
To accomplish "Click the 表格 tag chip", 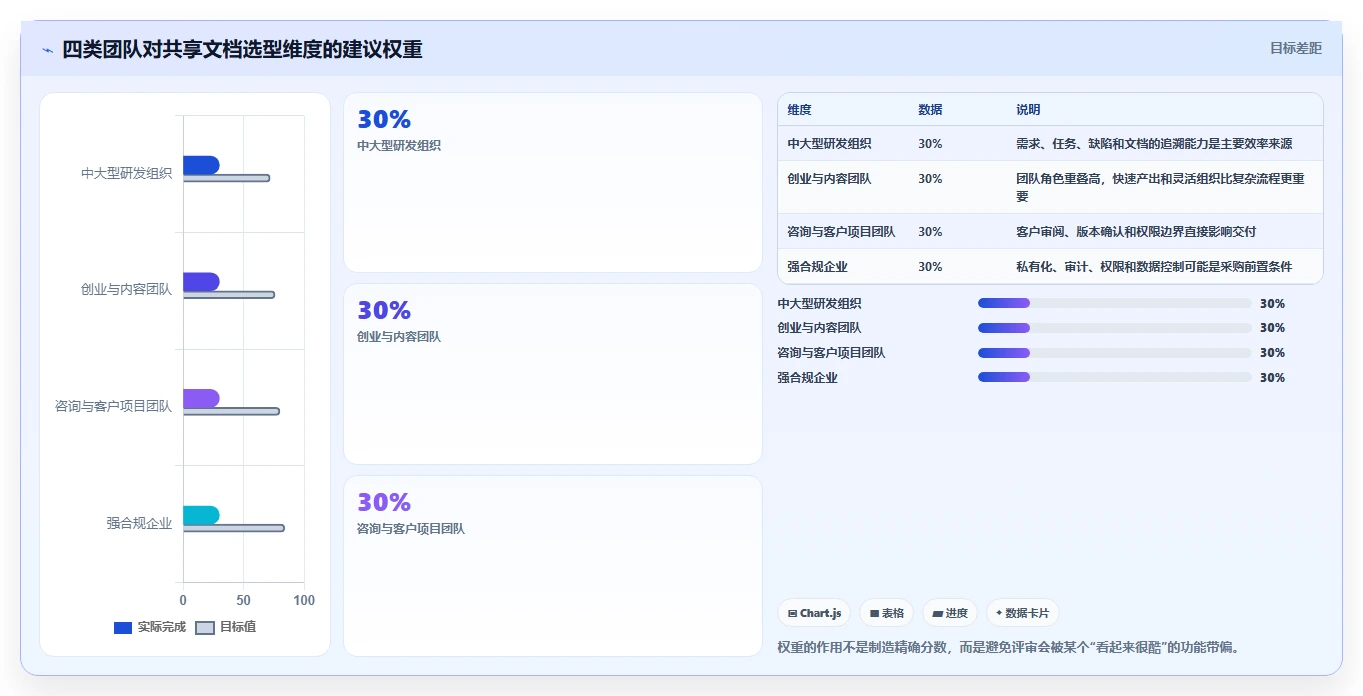I will [887, 613].
